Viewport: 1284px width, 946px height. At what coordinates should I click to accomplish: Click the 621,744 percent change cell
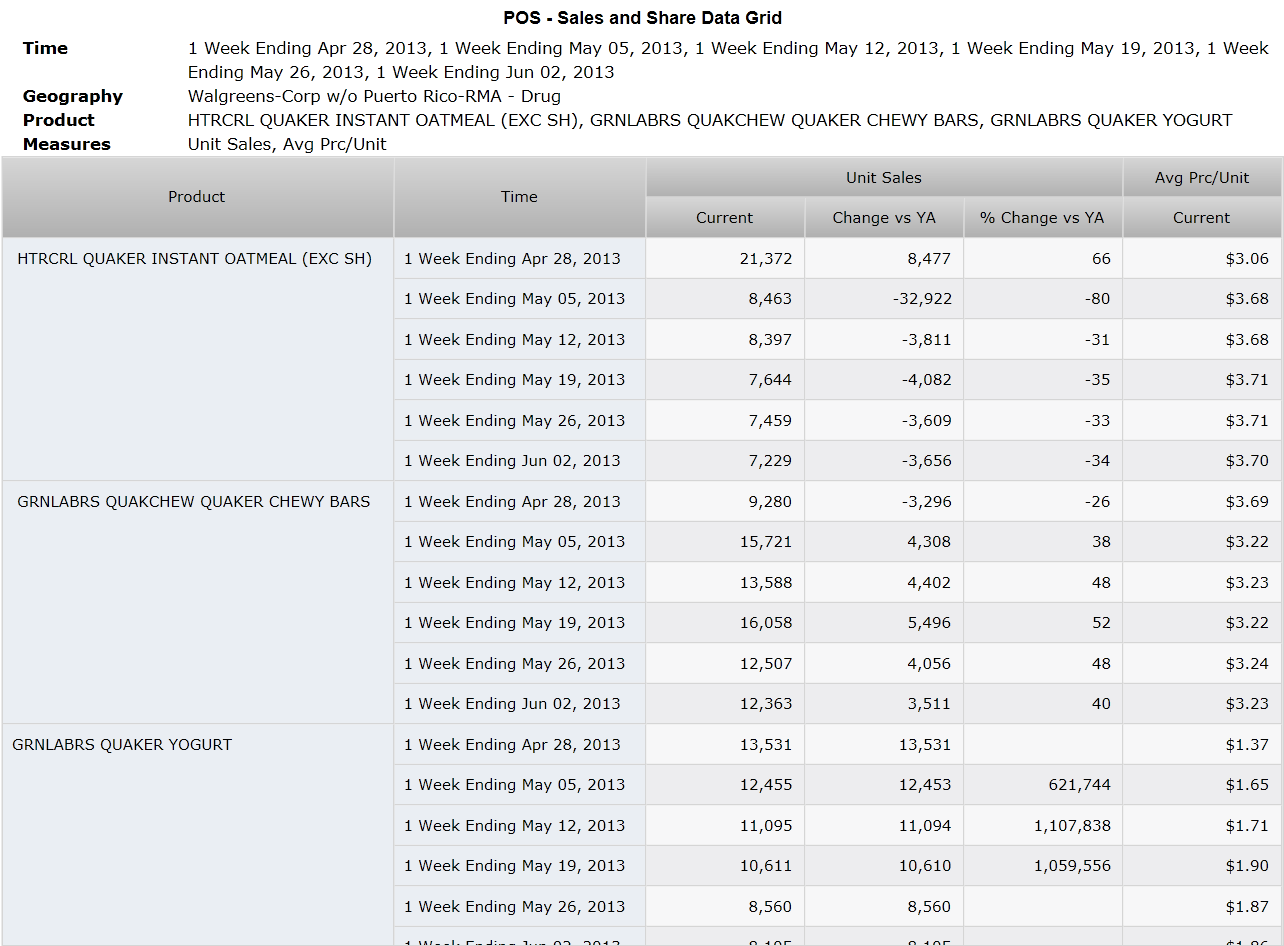pos(1043,785)
